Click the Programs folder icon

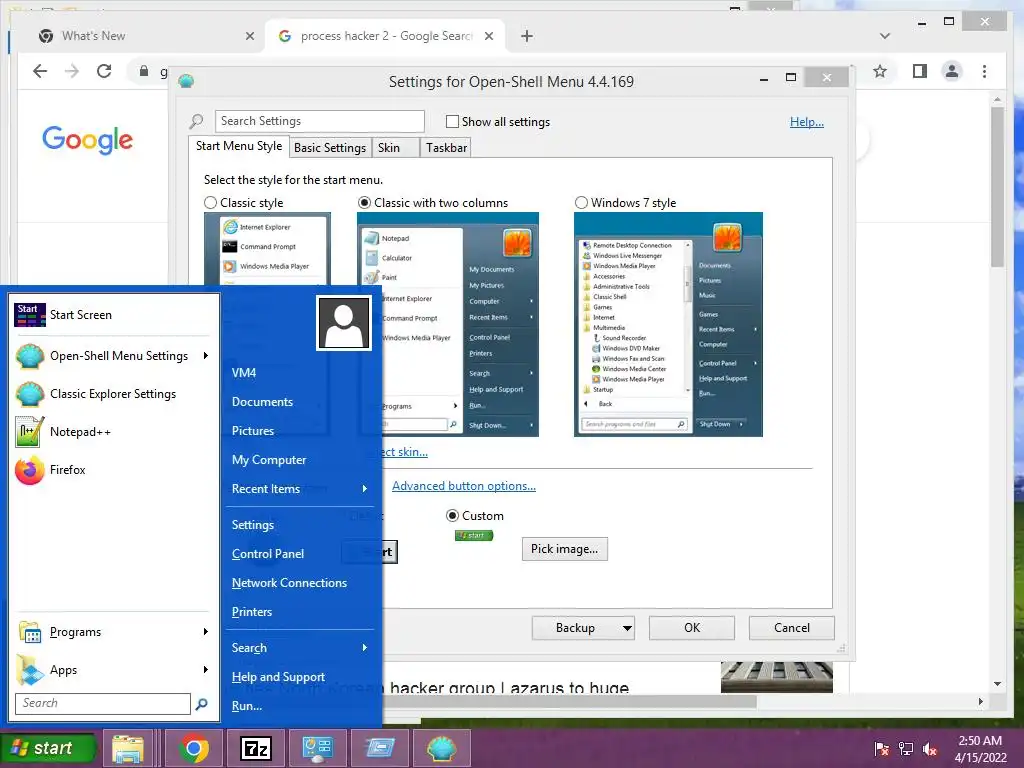click(30, 632)
